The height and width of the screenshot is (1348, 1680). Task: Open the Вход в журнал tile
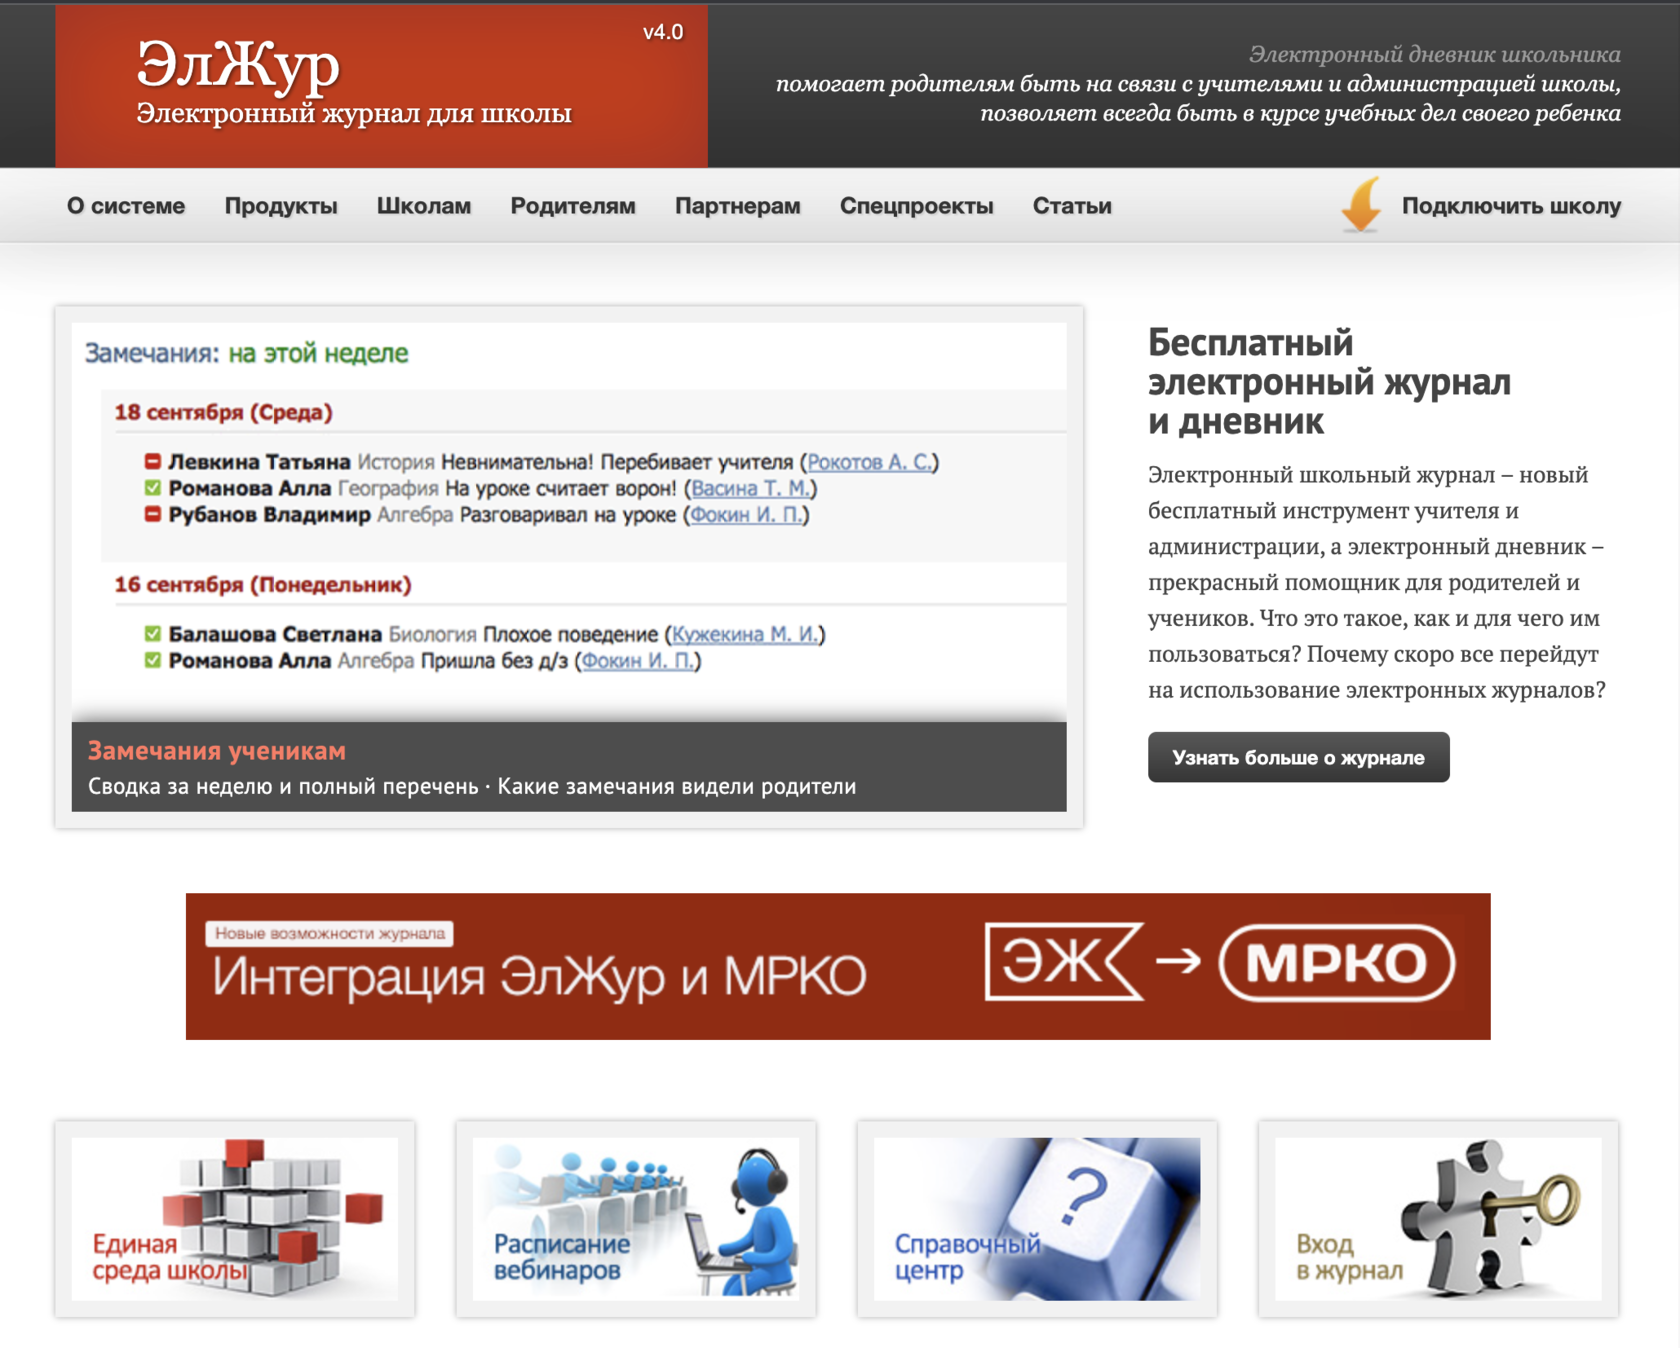point(1438,1218)
